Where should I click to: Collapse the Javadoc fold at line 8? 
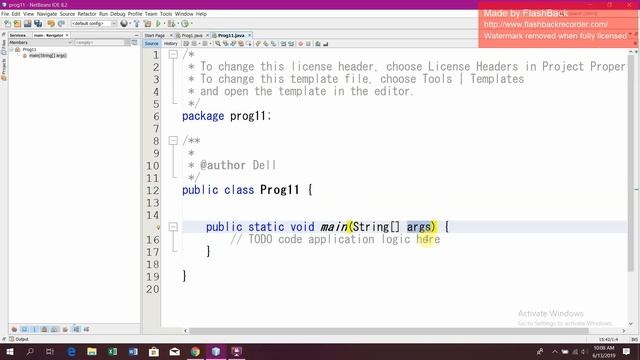pyautogui.click(x=173, y=140)
